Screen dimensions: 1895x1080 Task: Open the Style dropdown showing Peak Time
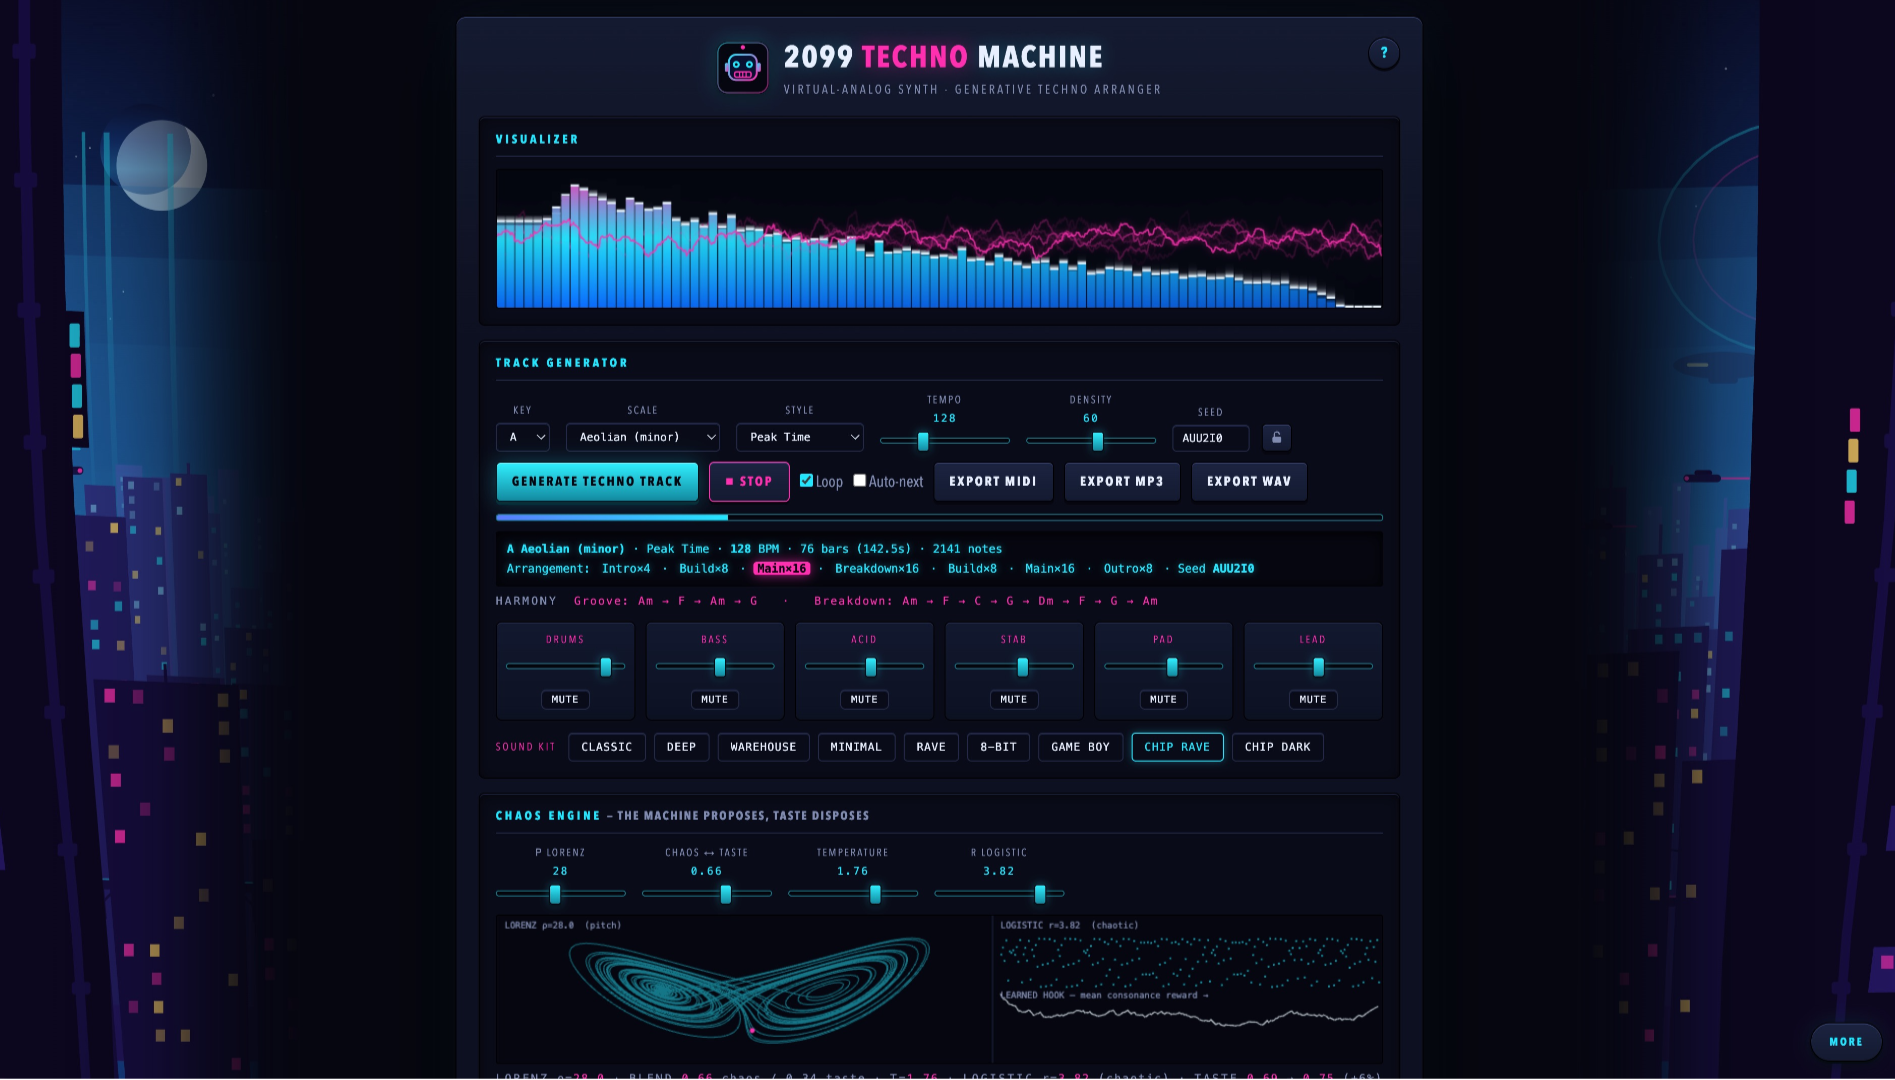click(x=800, y=437)
